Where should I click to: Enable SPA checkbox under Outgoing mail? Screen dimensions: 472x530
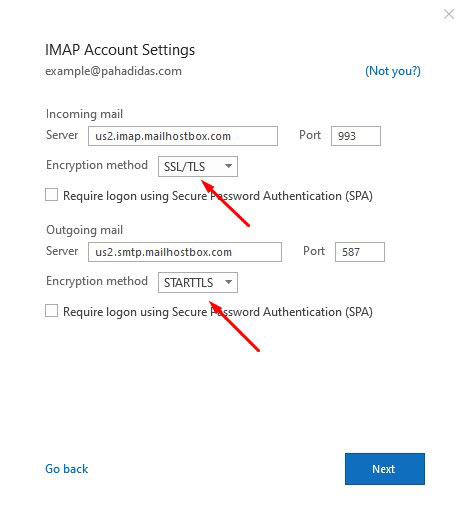(x=51, y=311)
